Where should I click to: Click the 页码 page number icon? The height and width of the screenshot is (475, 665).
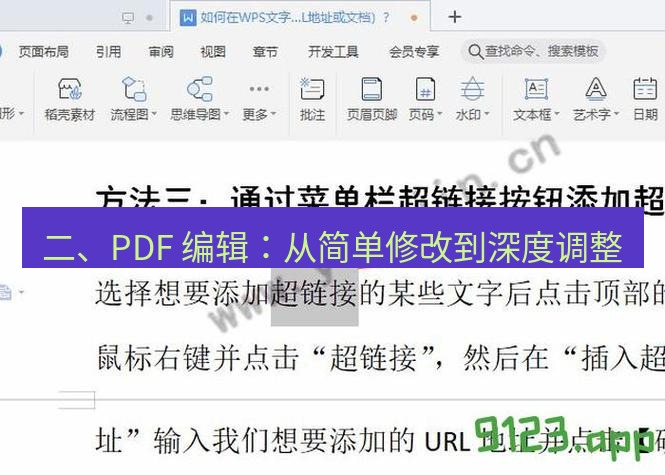pyautogui.click(x=425, y=89)
